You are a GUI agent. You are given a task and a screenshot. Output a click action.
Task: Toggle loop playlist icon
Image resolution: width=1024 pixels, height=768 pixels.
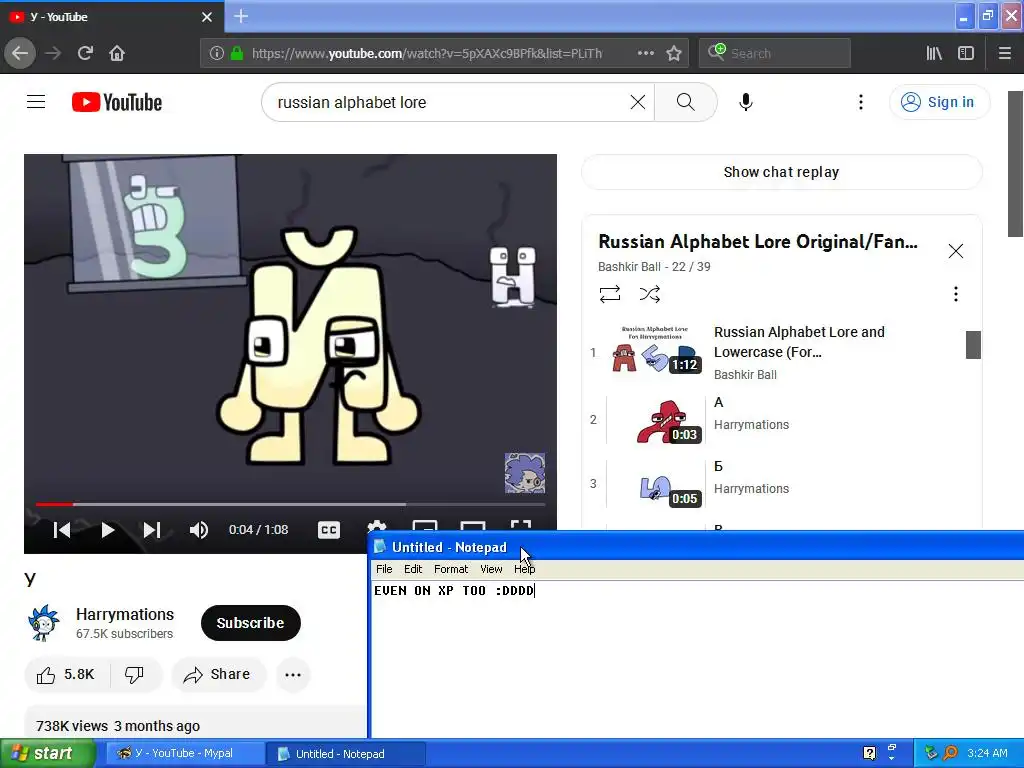point(609,294)
